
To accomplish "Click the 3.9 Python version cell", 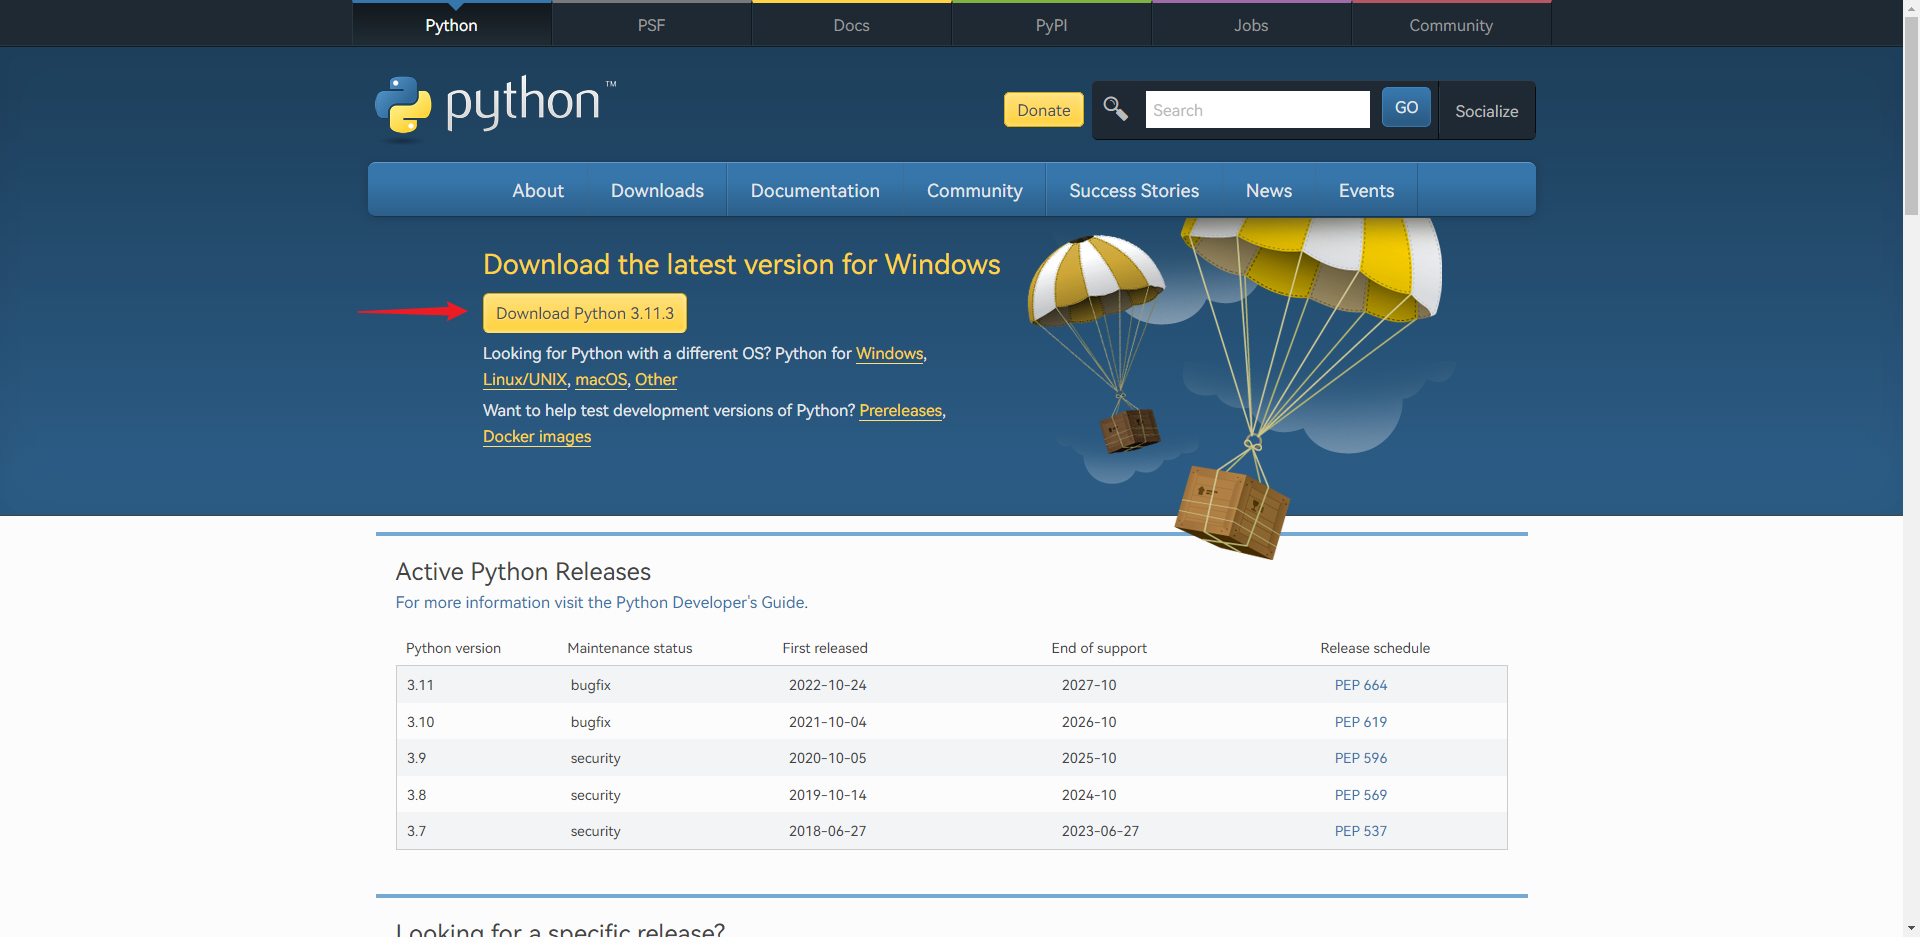I will click(x=416, y=758).
